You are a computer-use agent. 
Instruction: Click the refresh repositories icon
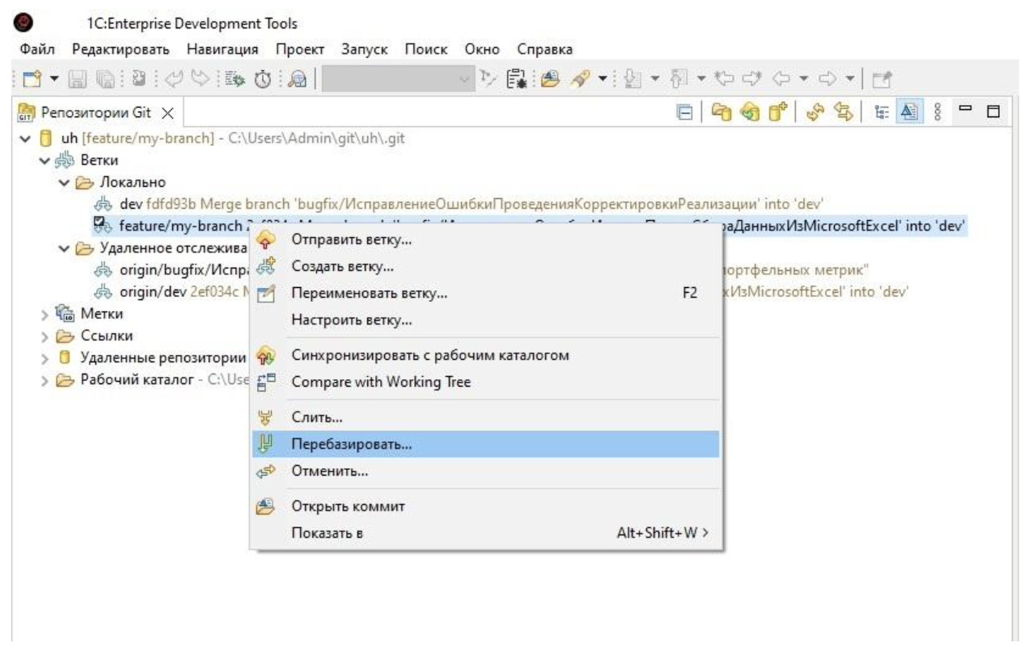click(x=815, y=113)
